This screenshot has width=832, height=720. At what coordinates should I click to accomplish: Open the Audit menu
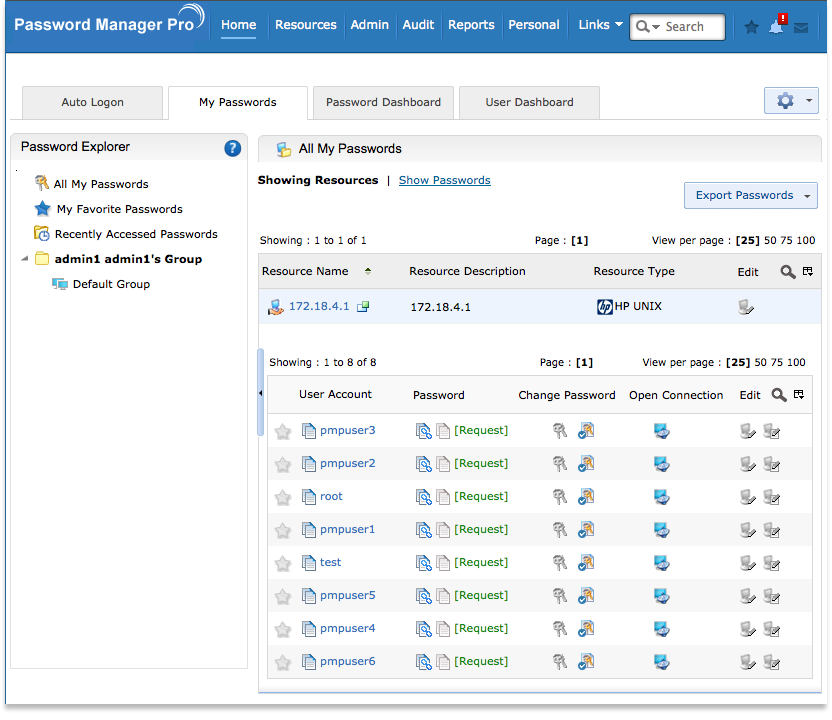pos(418,25)
